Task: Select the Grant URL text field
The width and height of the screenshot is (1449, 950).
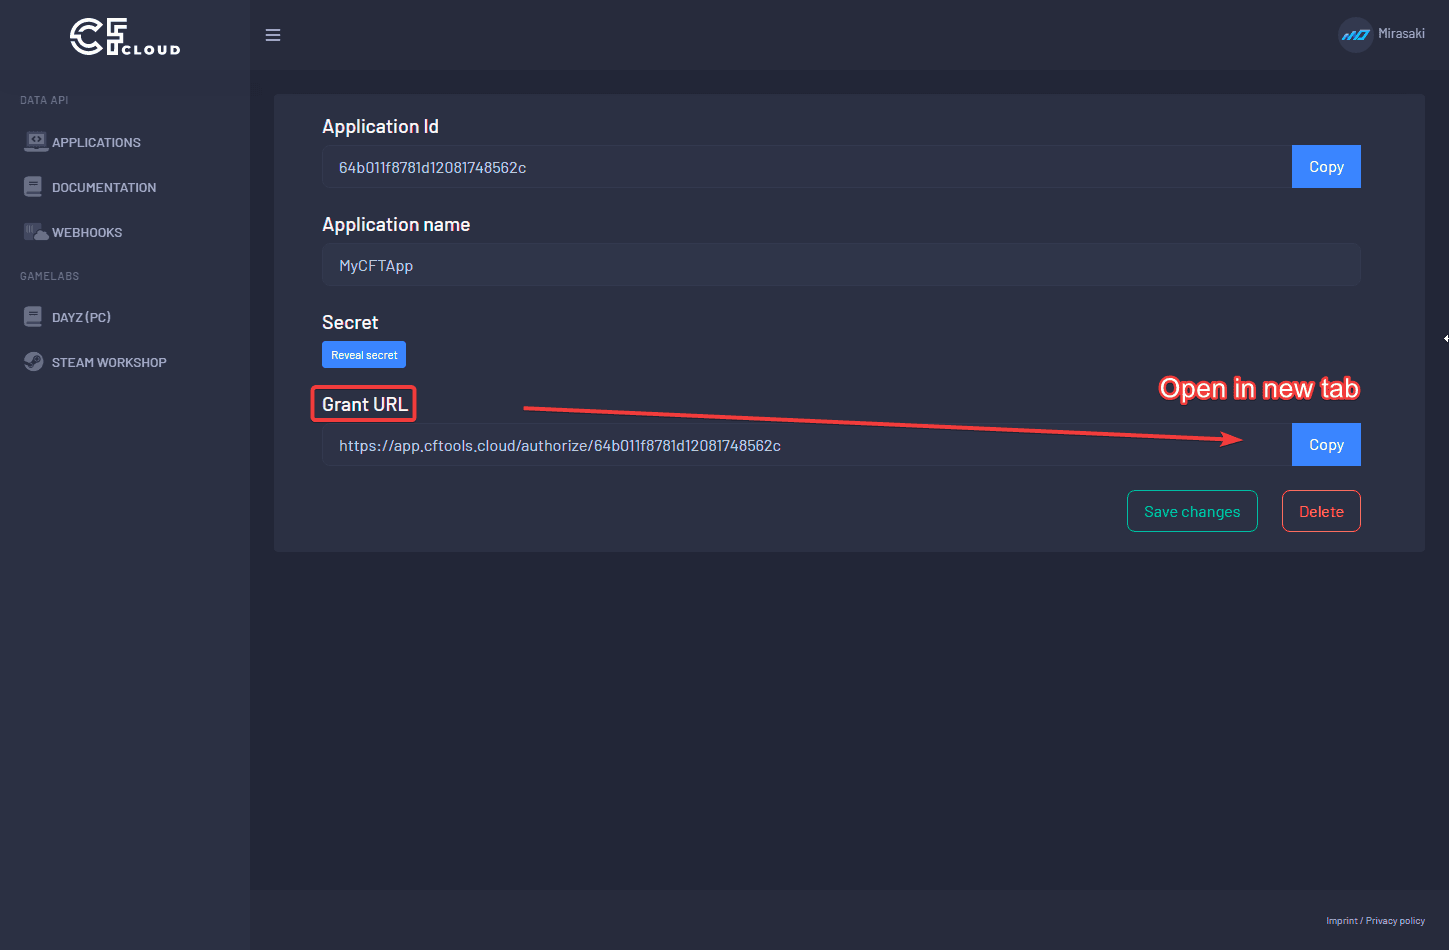Action: (x=807, y=445)
